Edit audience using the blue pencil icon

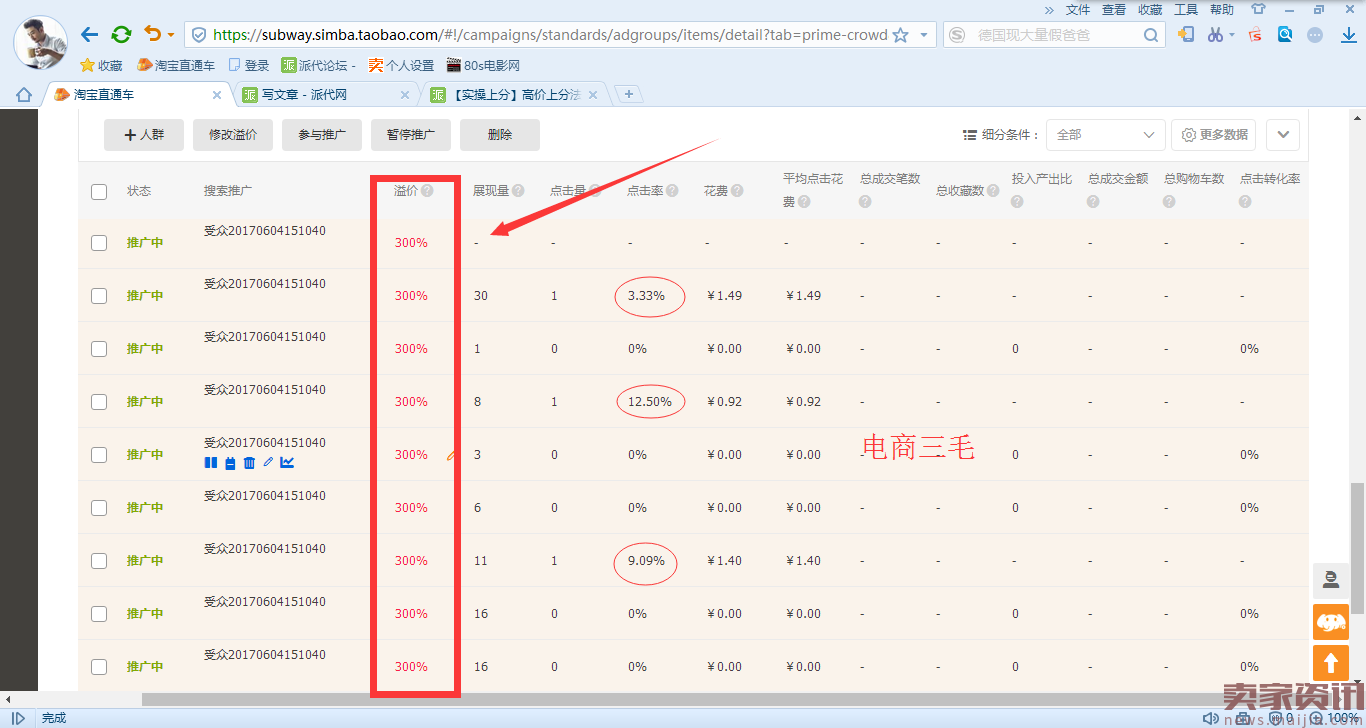tap(268, 462)
